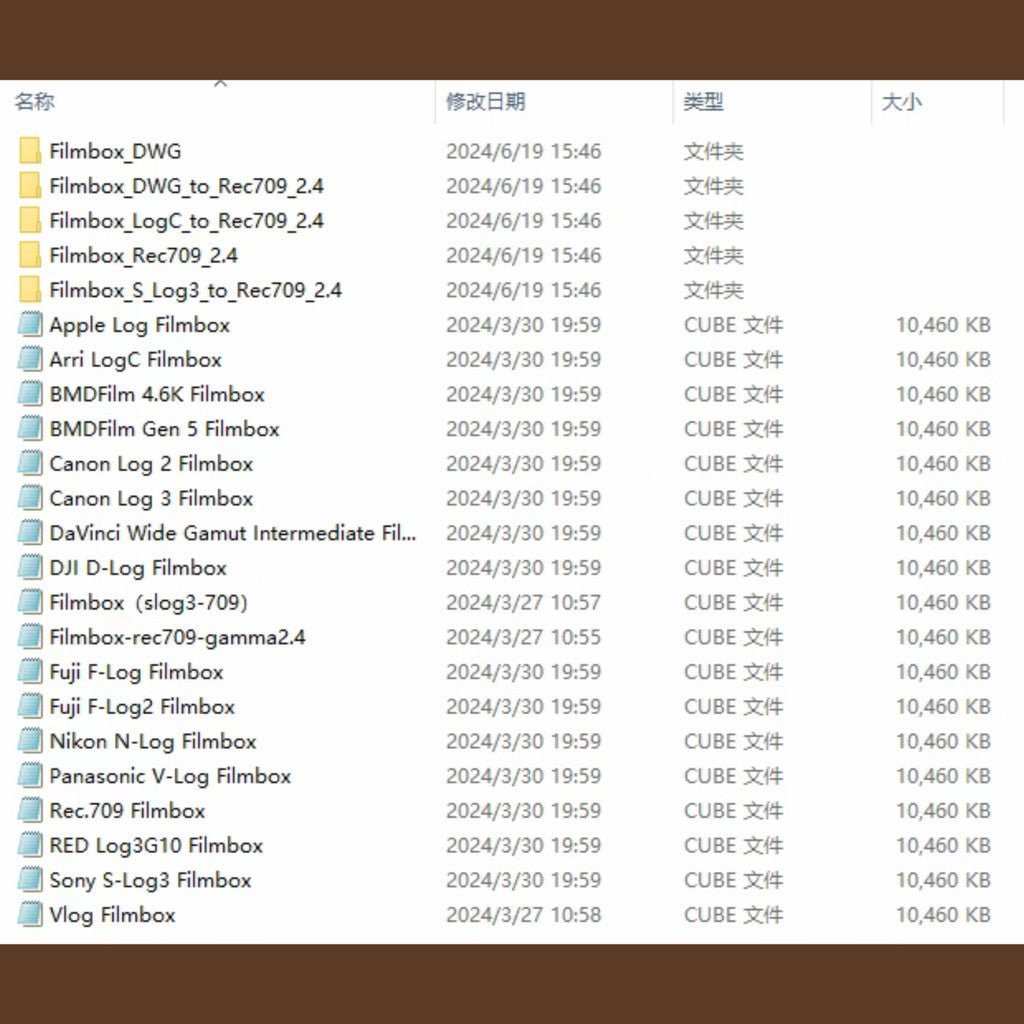1024x1024 pixels.
Task: Open Filmbox_DWG_to_Rec709_2.4 folder icon
Action: click(x=29, y=185)
